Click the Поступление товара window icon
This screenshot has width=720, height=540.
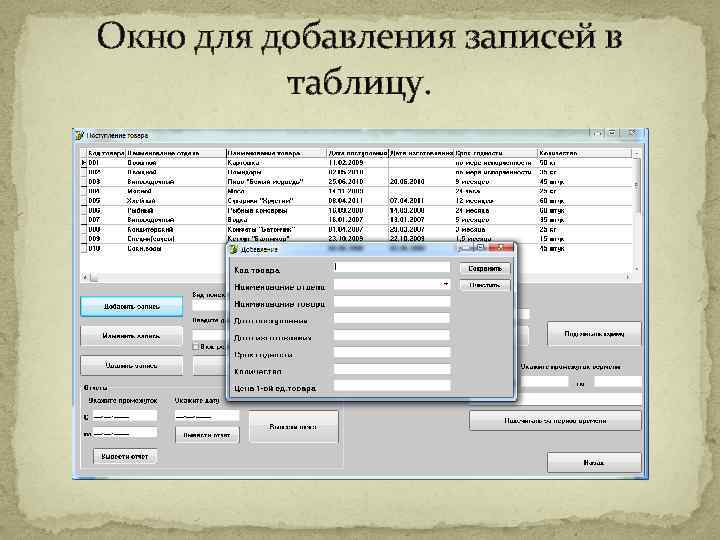(x=79, y=135)
